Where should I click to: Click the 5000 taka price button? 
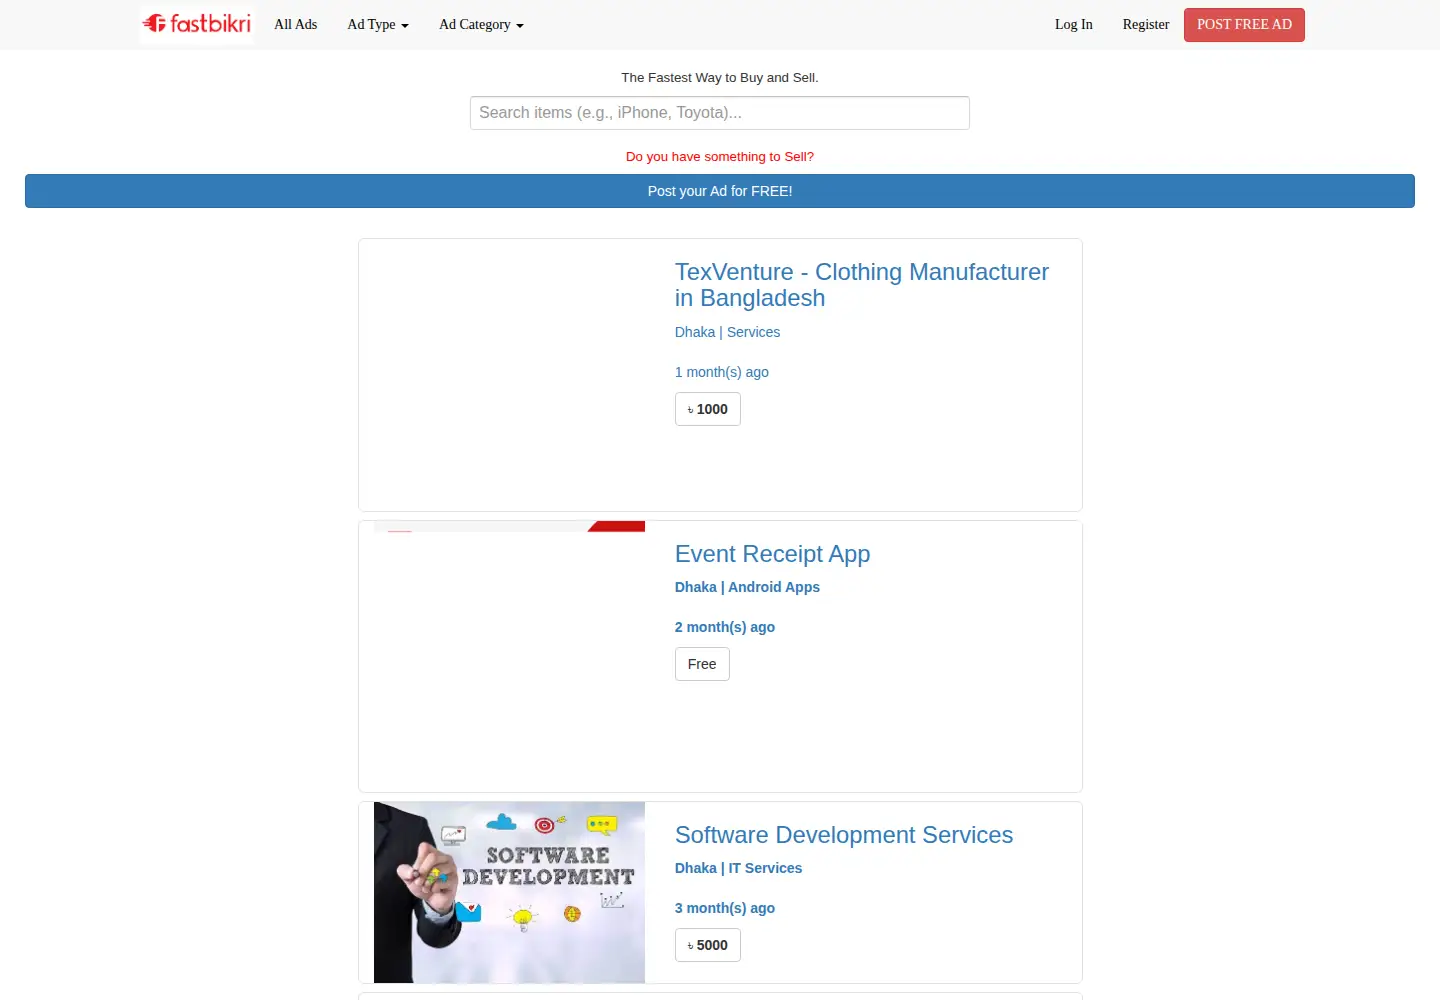coord(708,945)
